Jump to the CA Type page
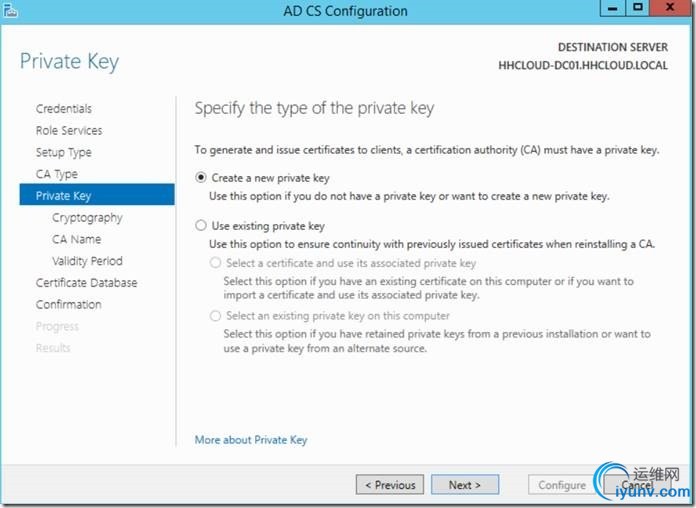Image resolution: width=696 pixels, height=508 pixels. (57, 174)
